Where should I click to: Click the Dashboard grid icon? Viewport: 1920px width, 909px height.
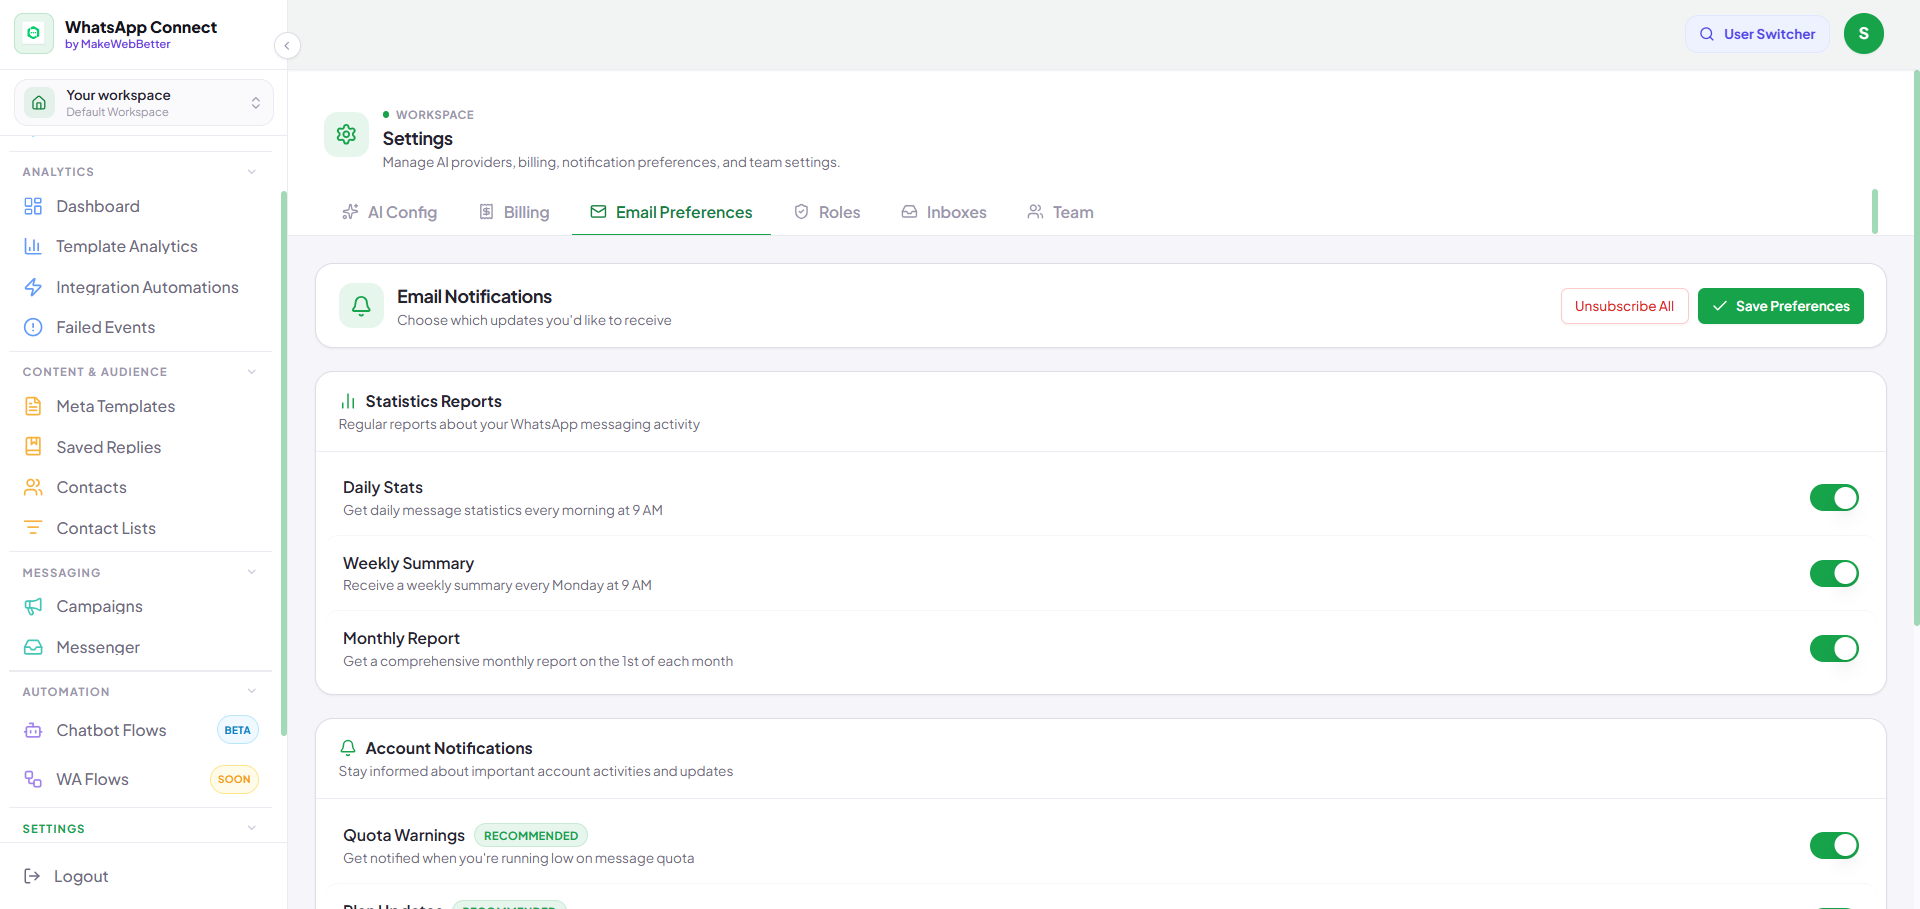pyautogui.click(x=33, y=206)
